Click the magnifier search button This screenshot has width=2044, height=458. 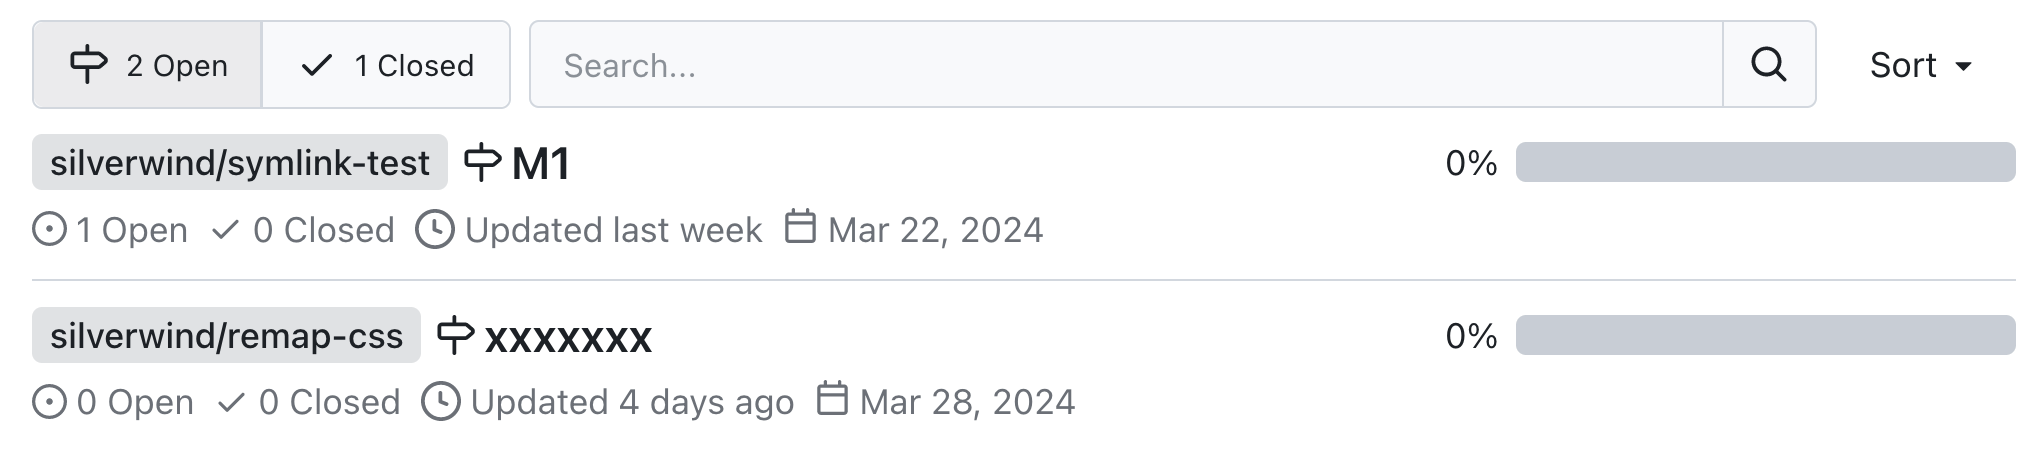[1769, 65]
